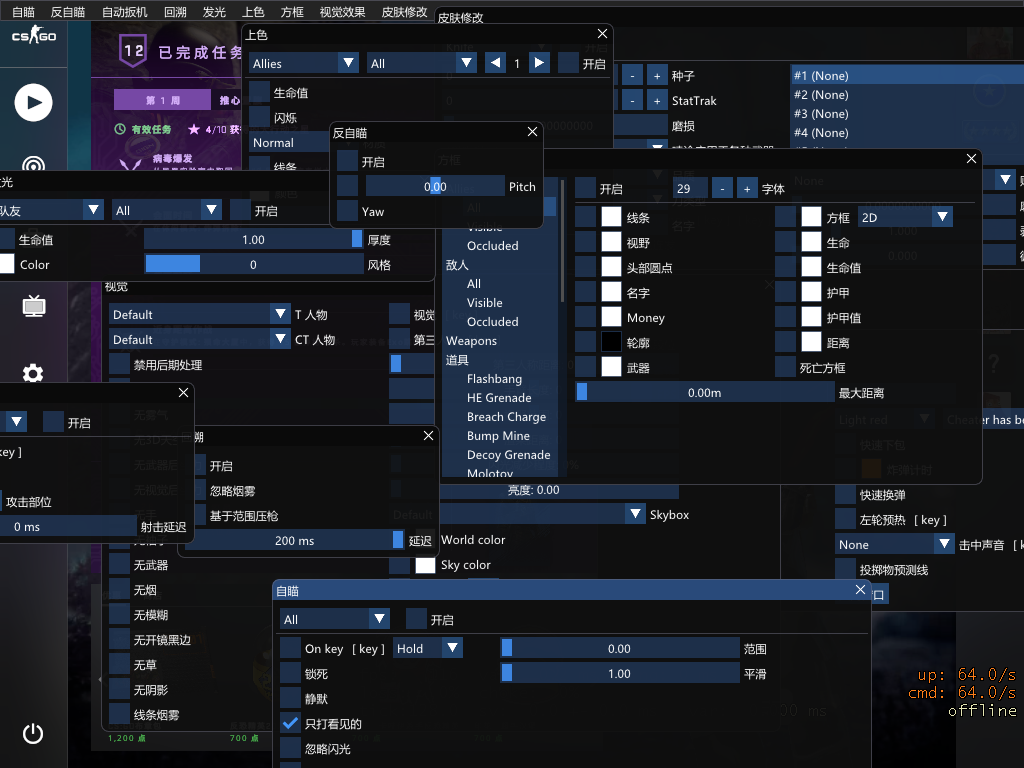The width and height of the screenshot is (1024, 768).
Task: Open the settings gear in the left sidebar
Action: pos(33,373)
